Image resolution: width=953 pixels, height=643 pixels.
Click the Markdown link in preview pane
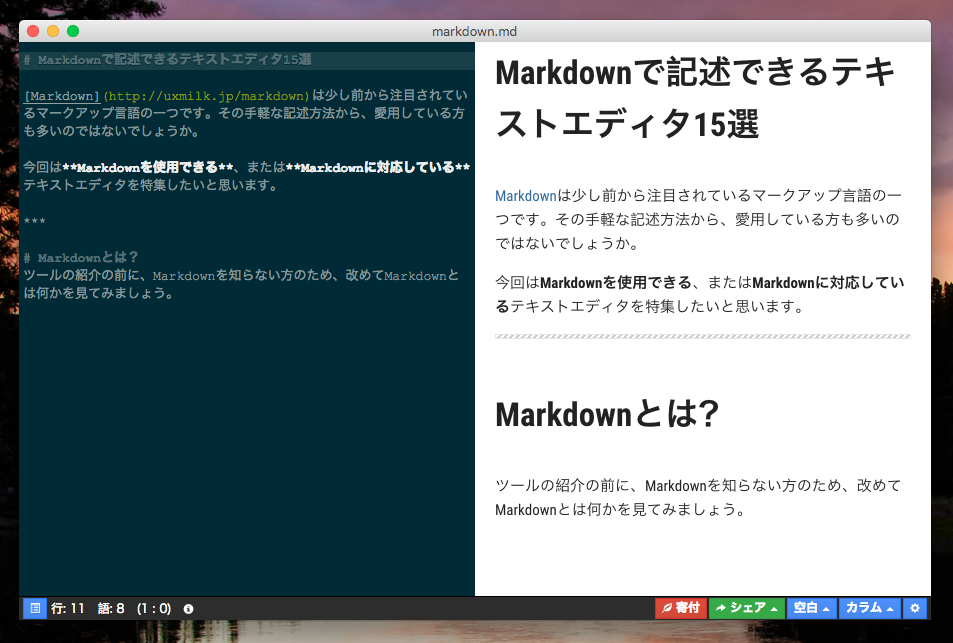(525, 195)
